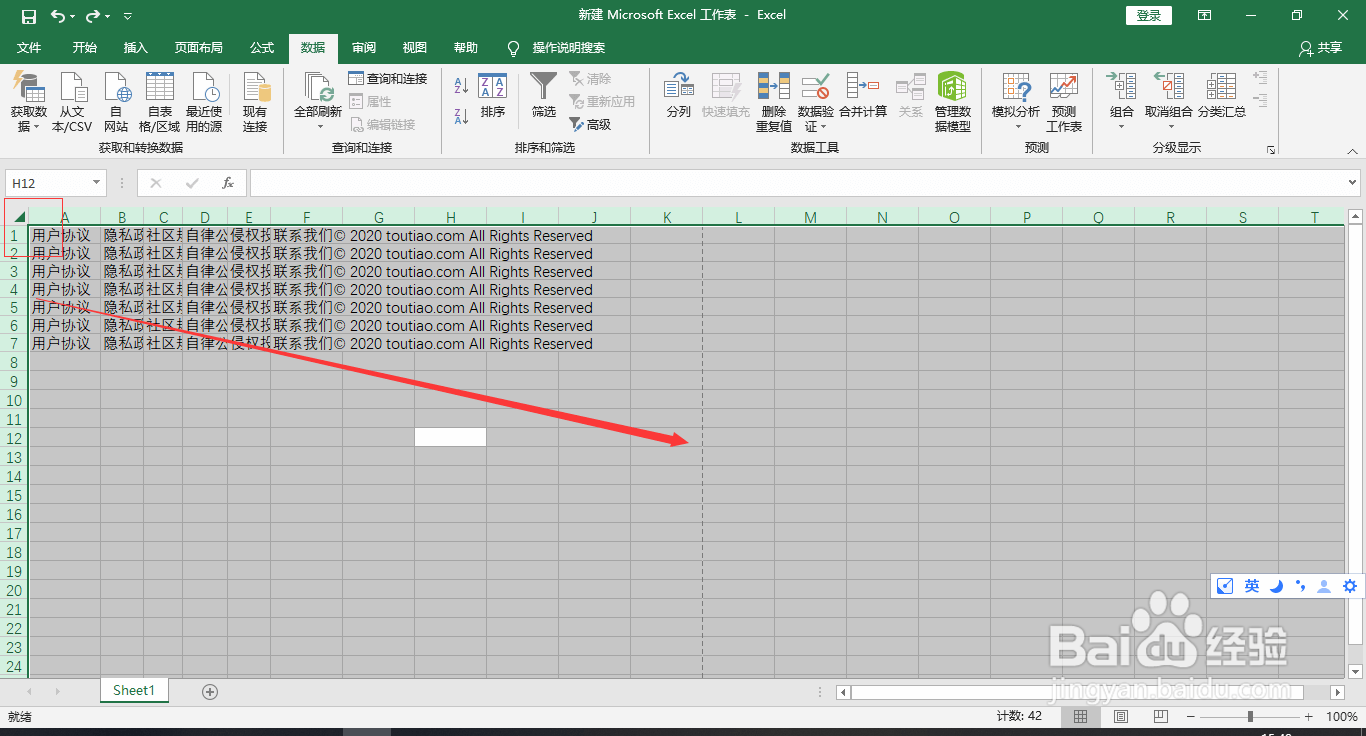The width and height of the screenshot is (1366, 736).
Task: Expand the formula bar
Action: 1353,183
